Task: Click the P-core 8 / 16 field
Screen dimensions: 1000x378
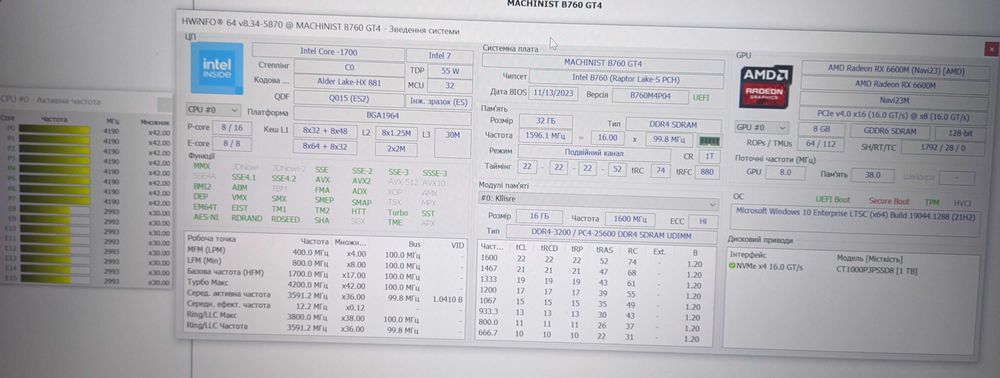Action: coord(232,127)
